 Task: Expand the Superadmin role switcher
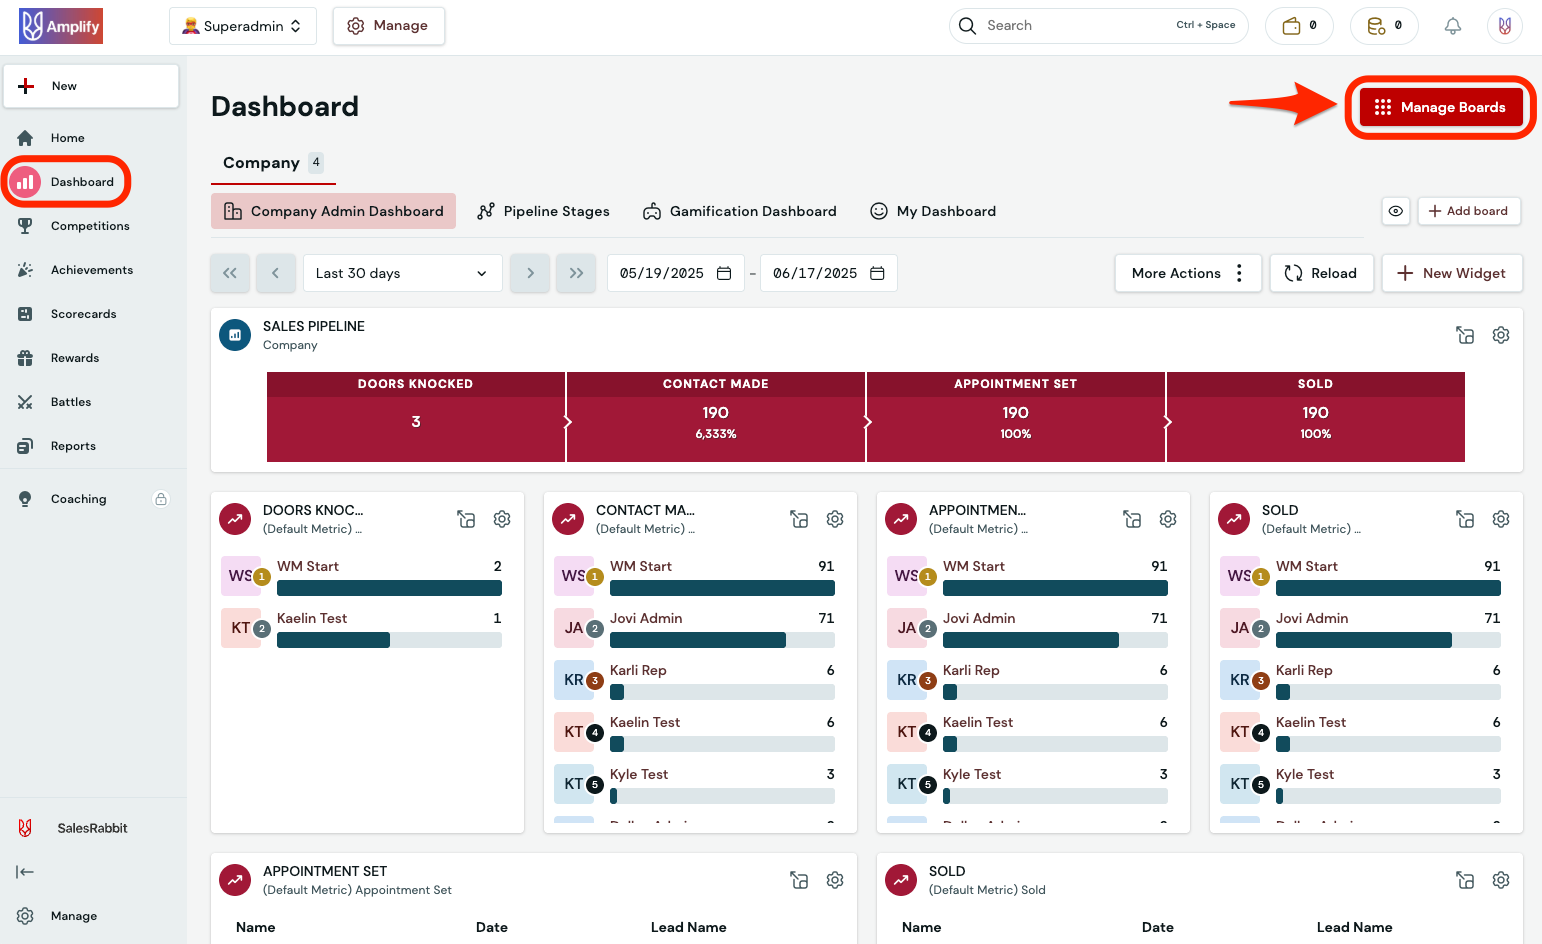point(242,25)
